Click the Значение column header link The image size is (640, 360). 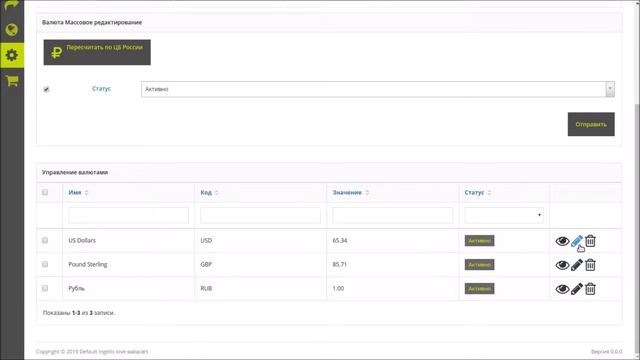[x=347, y=192]
